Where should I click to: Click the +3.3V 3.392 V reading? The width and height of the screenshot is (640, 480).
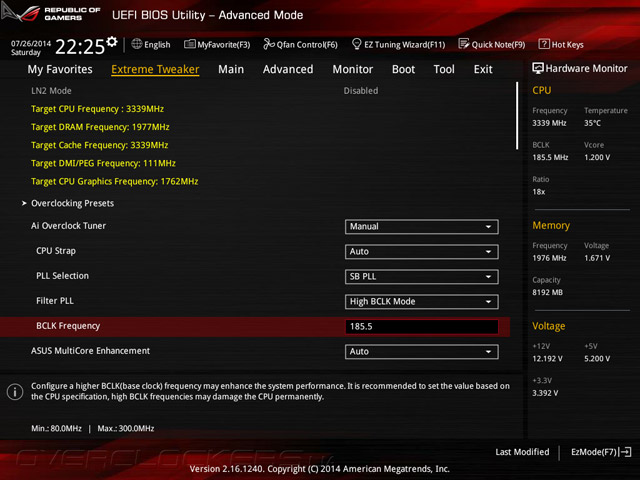pyautogui.click(x=545, y=393)
